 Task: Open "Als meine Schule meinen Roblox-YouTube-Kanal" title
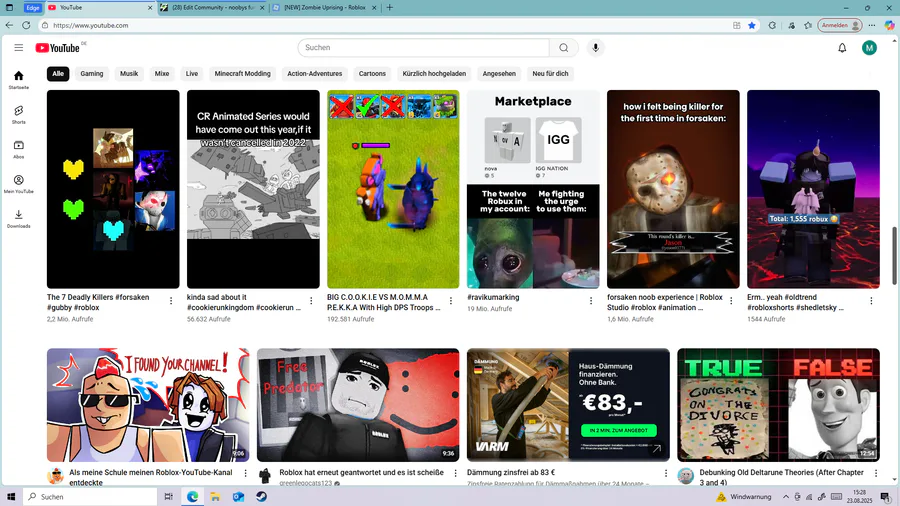[x=151, y=477]
